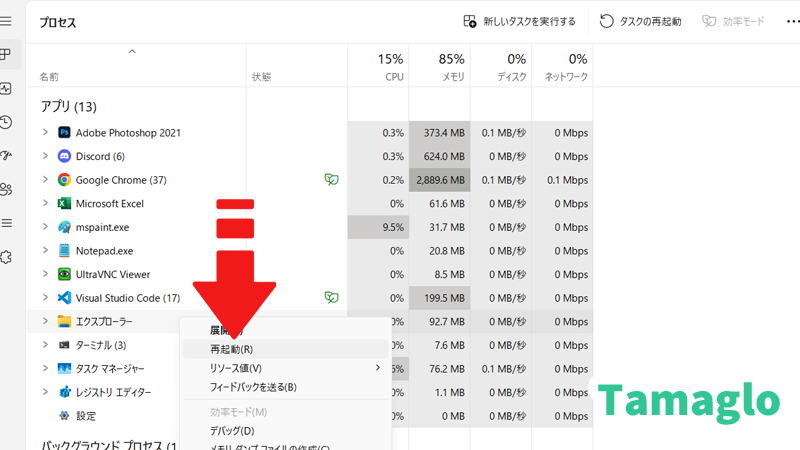Screen dimensions: 800x450
Task: Click the ターミナル icon
Action: click(64, 345)
